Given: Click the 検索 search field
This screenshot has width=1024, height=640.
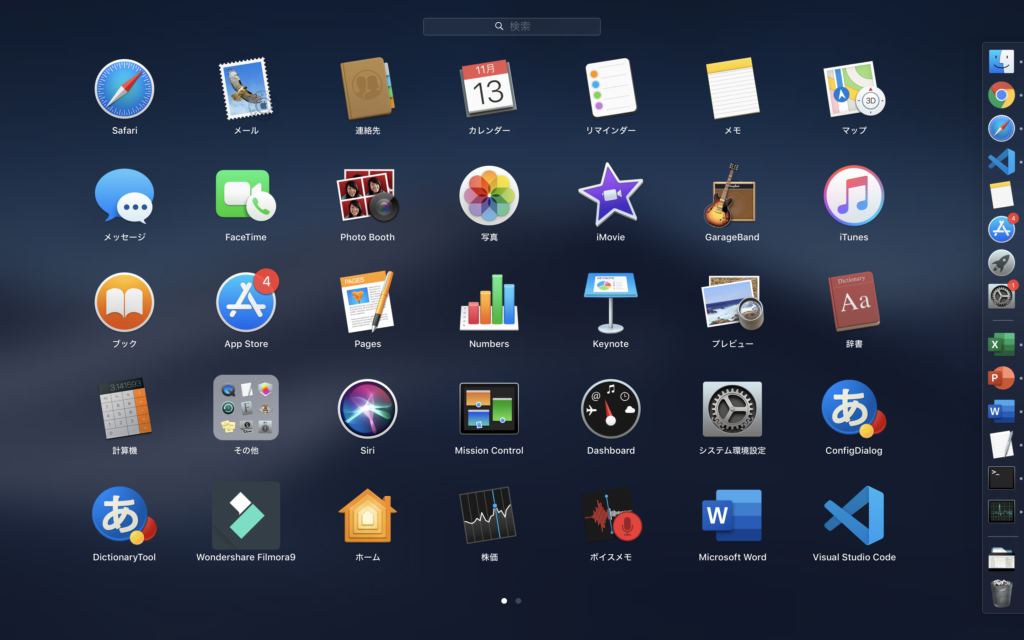Looking at the screenshot, I should tap(512, 27).
